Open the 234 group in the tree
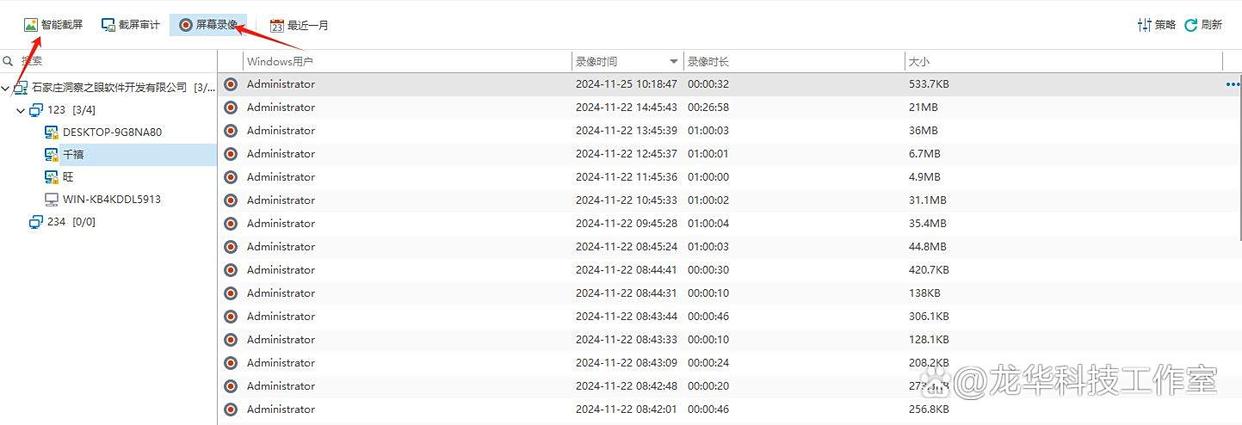The image size is (1242, 425). click(x=55, y=222)
